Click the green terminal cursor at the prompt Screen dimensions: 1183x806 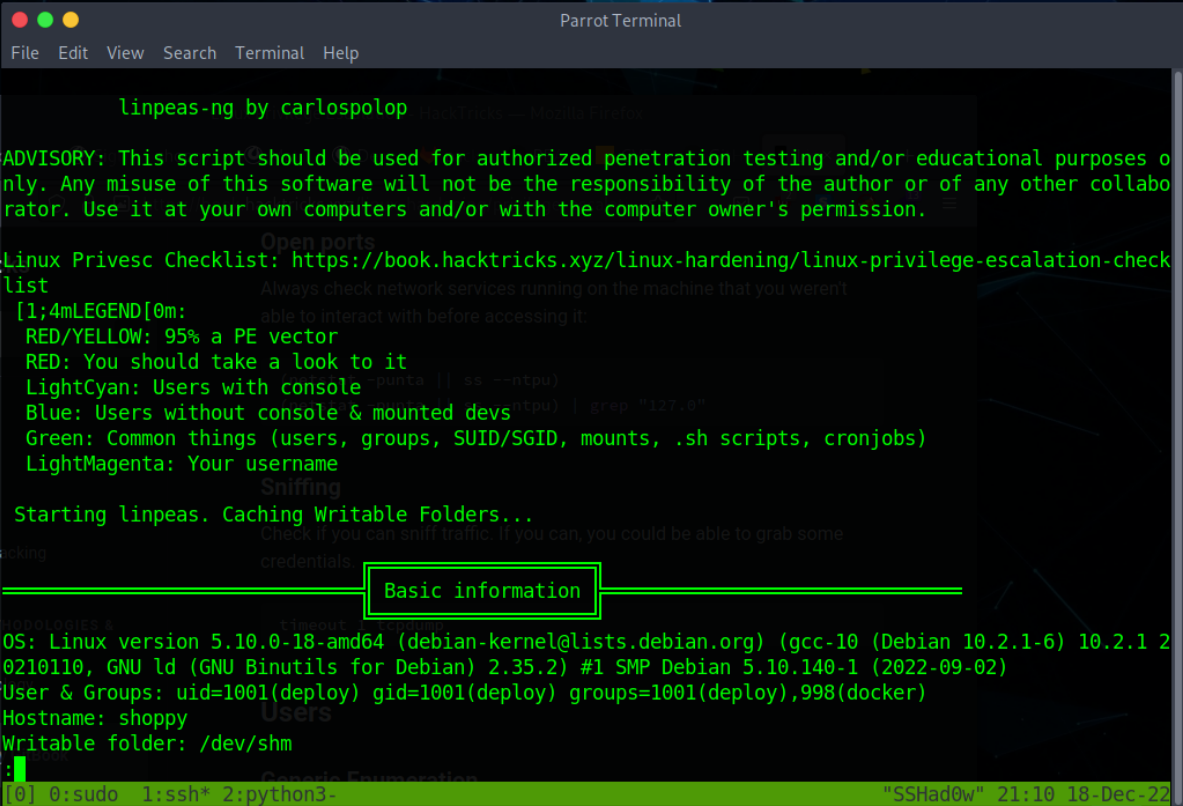coord(20,769)
